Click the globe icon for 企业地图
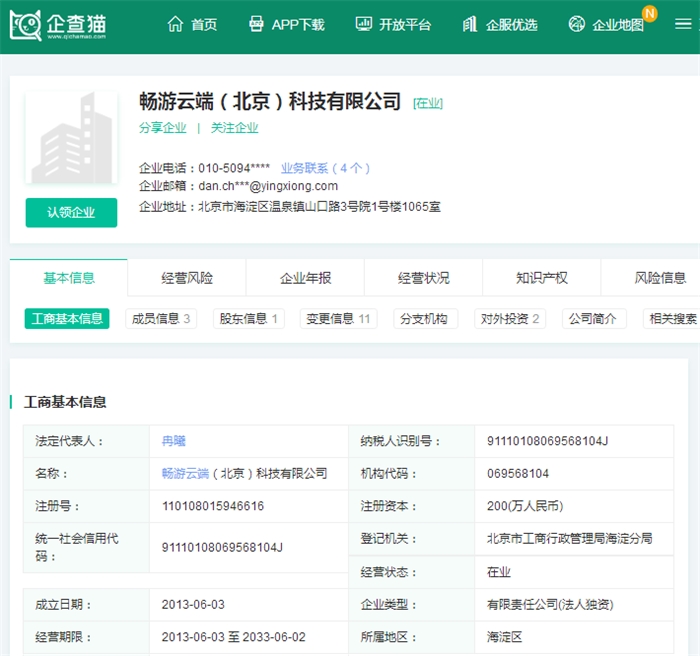Image resolution: width=700 pixels, height=656 pixels. (x=577, y=24)
